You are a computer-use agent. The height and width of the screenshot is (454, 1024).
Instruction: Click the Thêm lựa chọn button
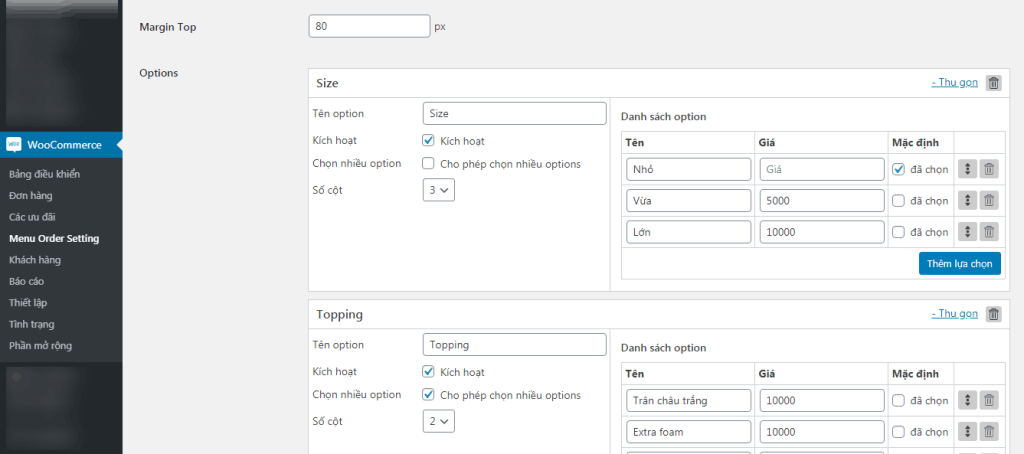point(959,263)
